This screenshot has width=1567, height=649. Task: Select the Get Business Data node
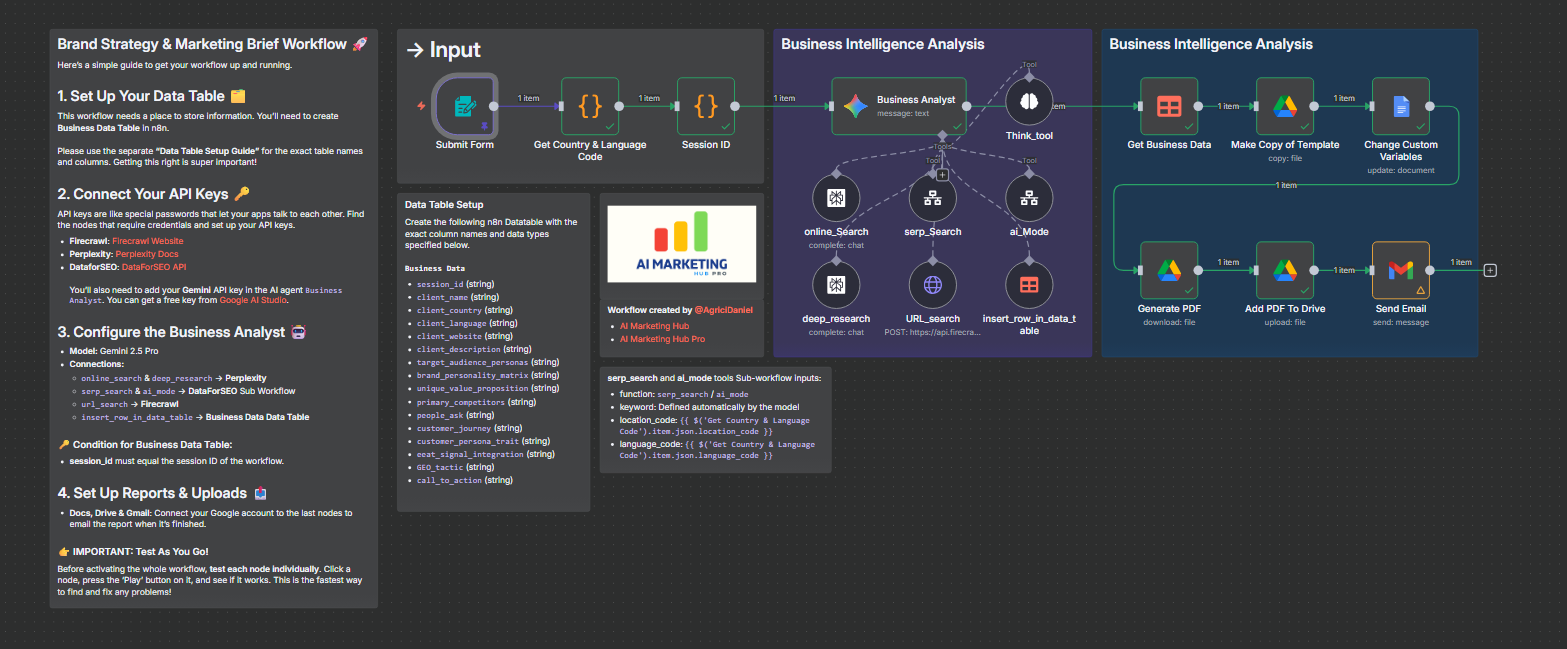[1168, 106]
